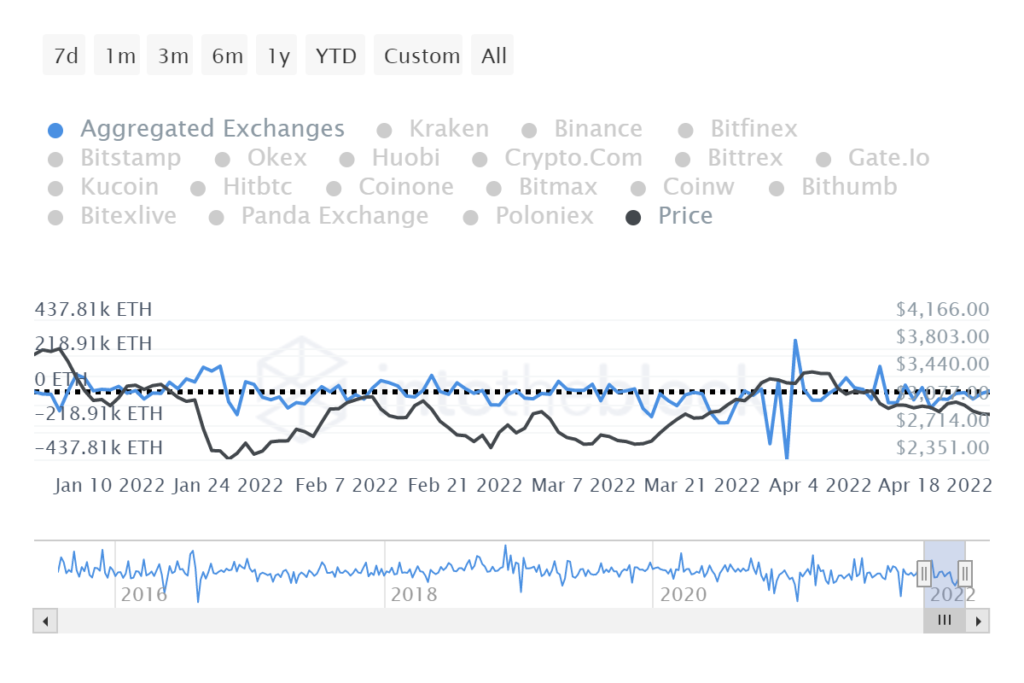Click the -437.81k ETH axis label
1024x683 pixels.
99,447
